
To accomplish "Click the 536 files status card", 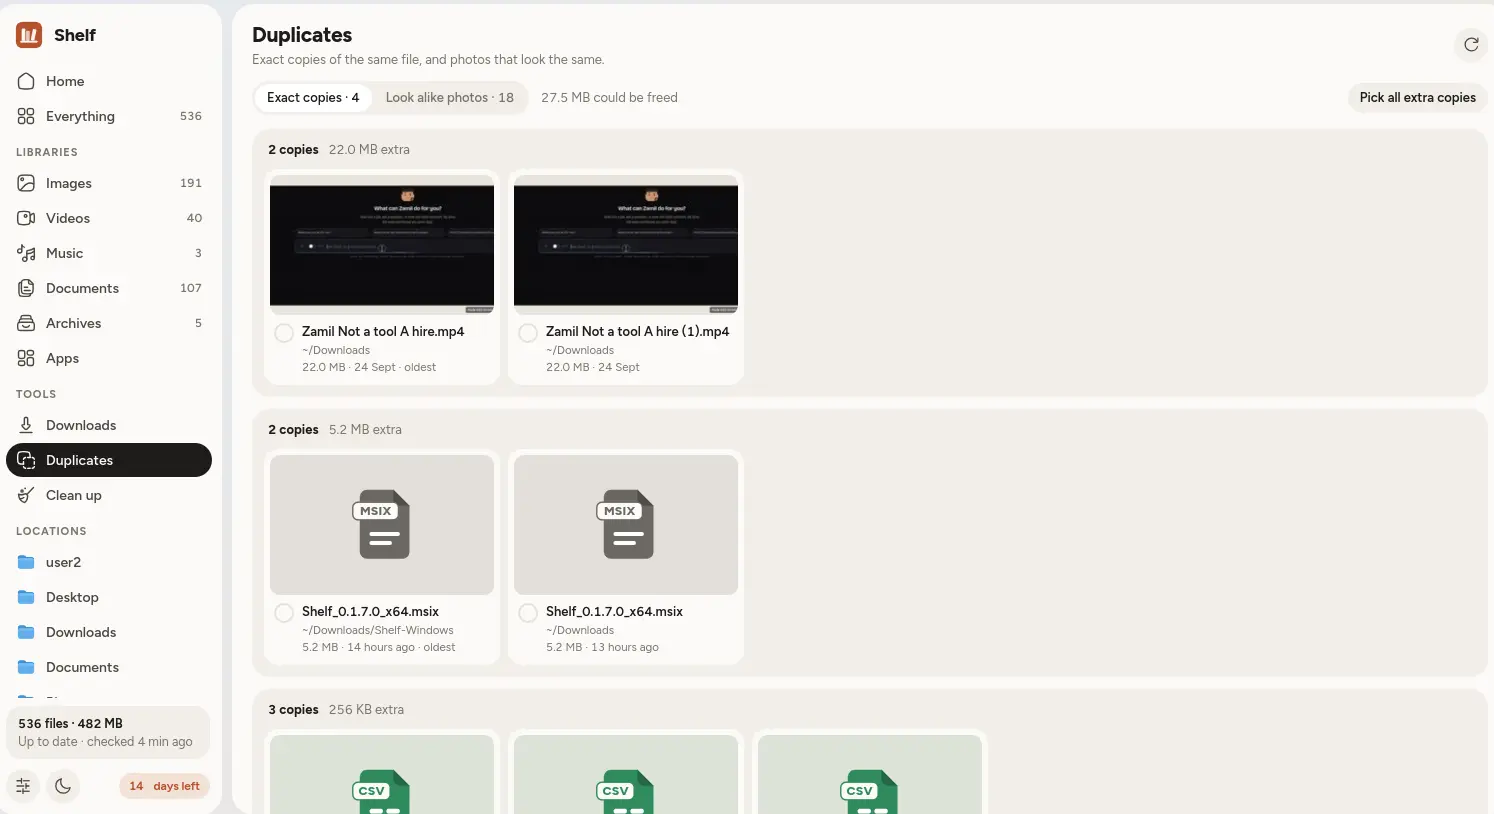I will click(108, 733).
